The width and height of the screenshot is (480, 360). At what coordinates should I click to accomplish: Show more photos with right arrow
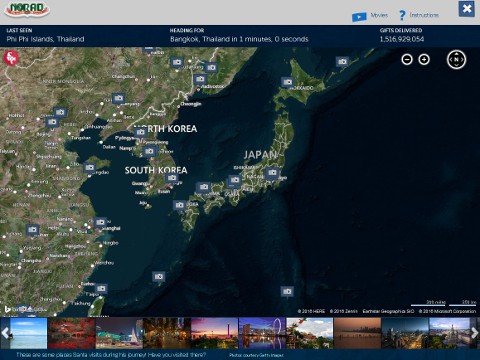(475, 333)
